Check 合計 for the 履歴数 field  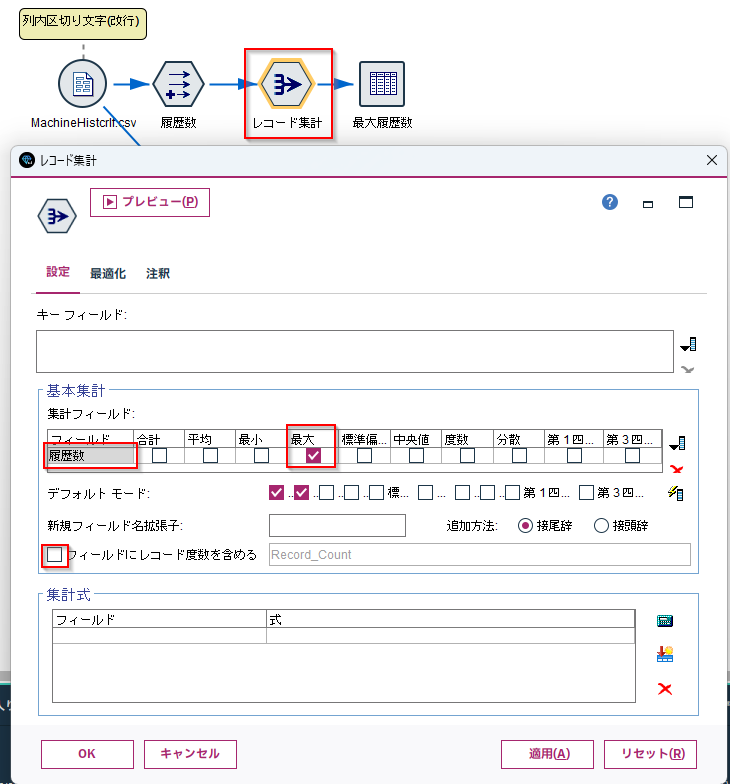click(160, 456)
